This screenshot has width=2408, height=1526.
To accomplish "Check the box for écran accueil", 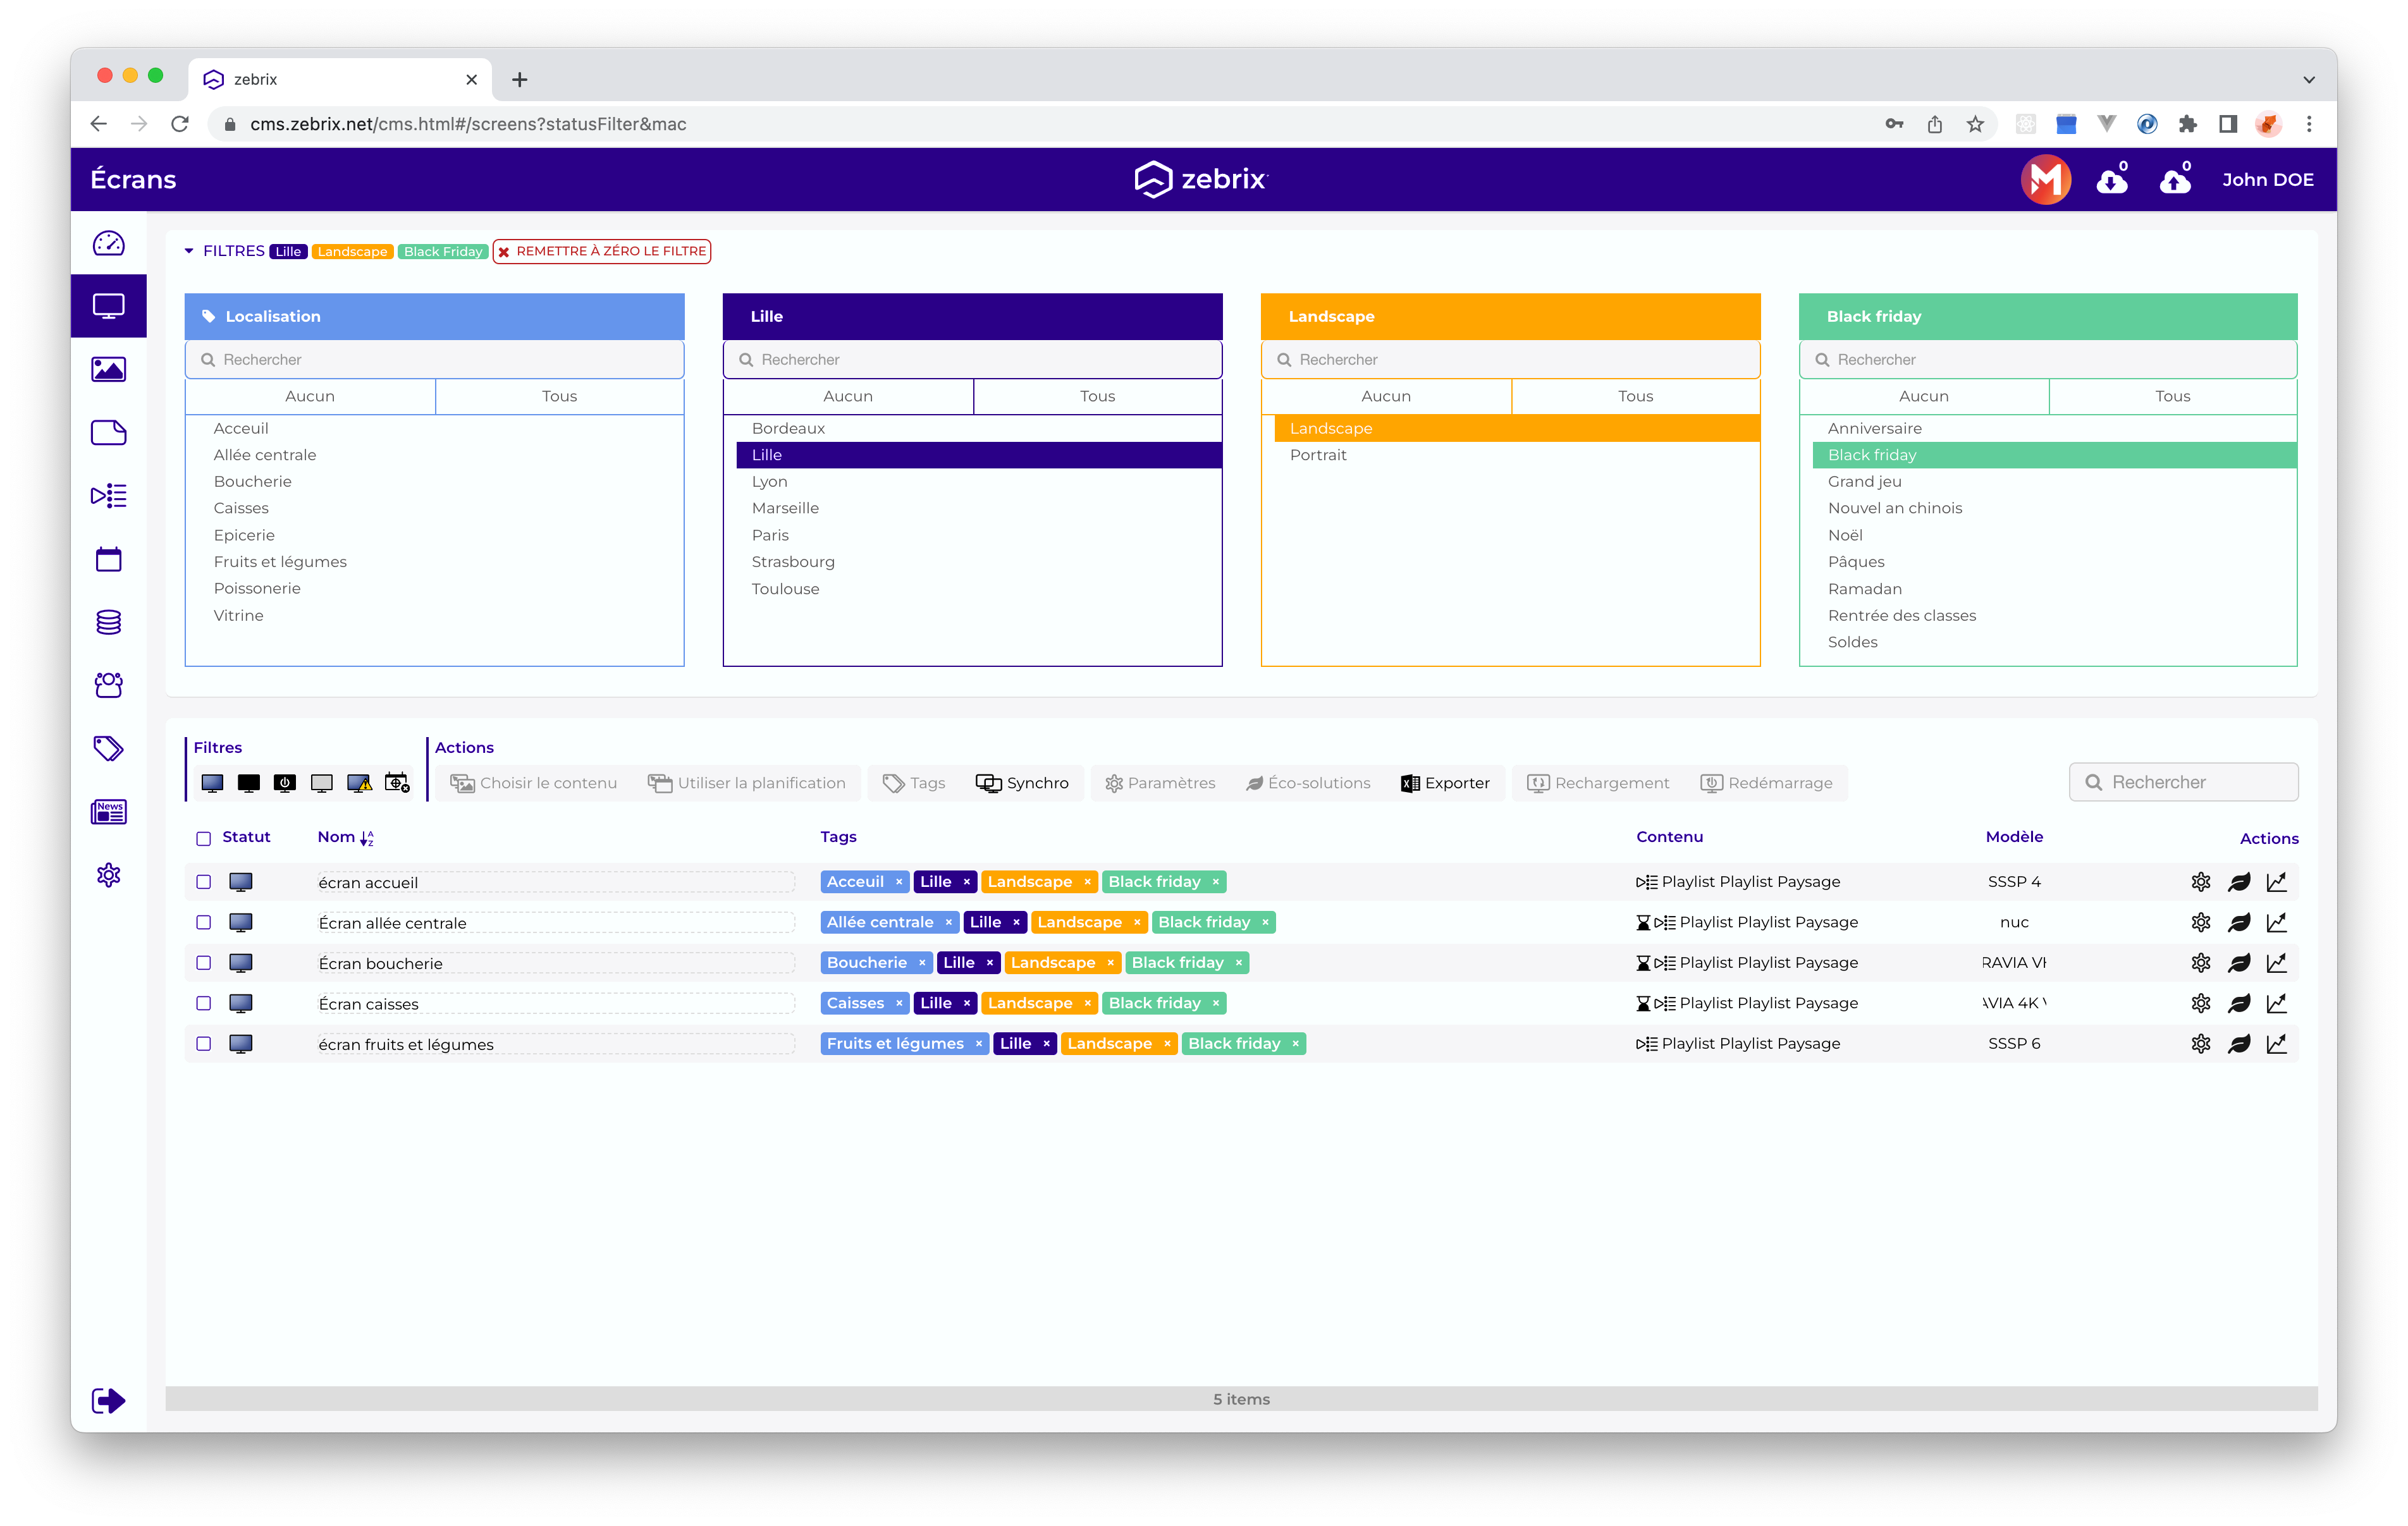I will click(204, 882).
